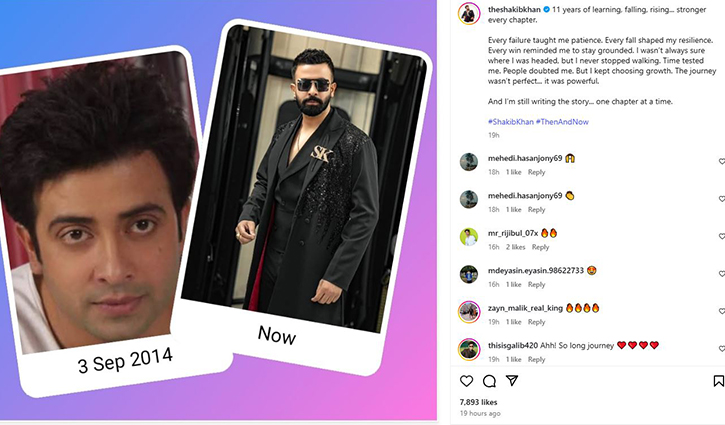
Task: Open zayn_malik_real_king's profile avatar
Action: pyautogui.click(x=468, y=311)
